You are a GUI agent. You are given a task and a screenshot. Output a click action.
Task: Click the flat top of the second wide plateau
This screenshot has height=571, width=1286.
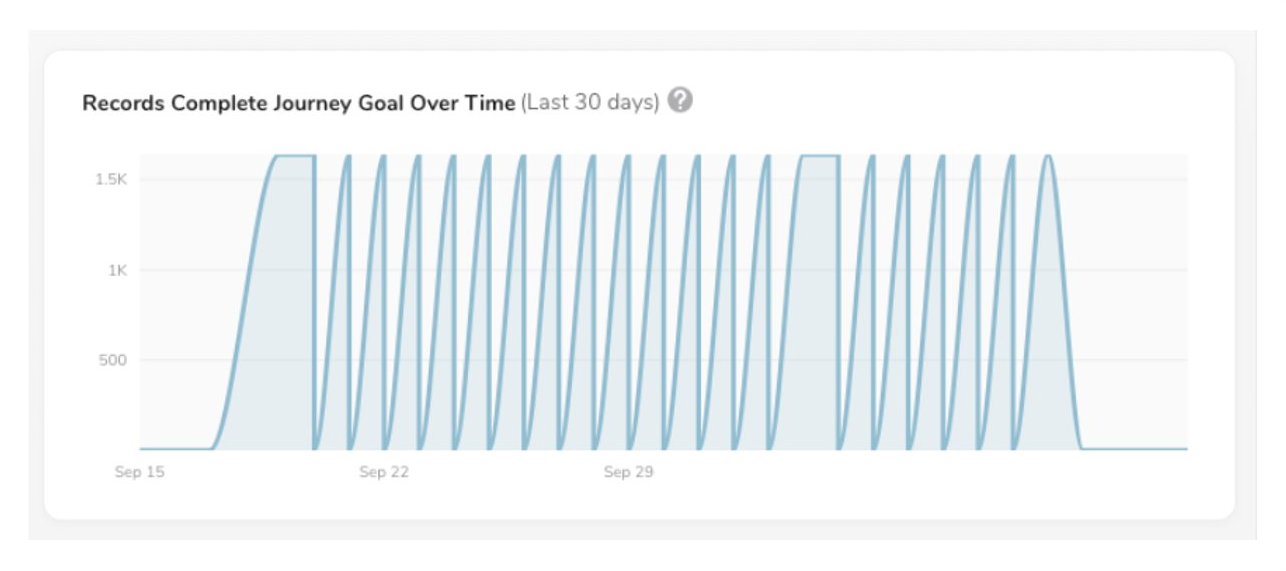[x=819, y=156]
